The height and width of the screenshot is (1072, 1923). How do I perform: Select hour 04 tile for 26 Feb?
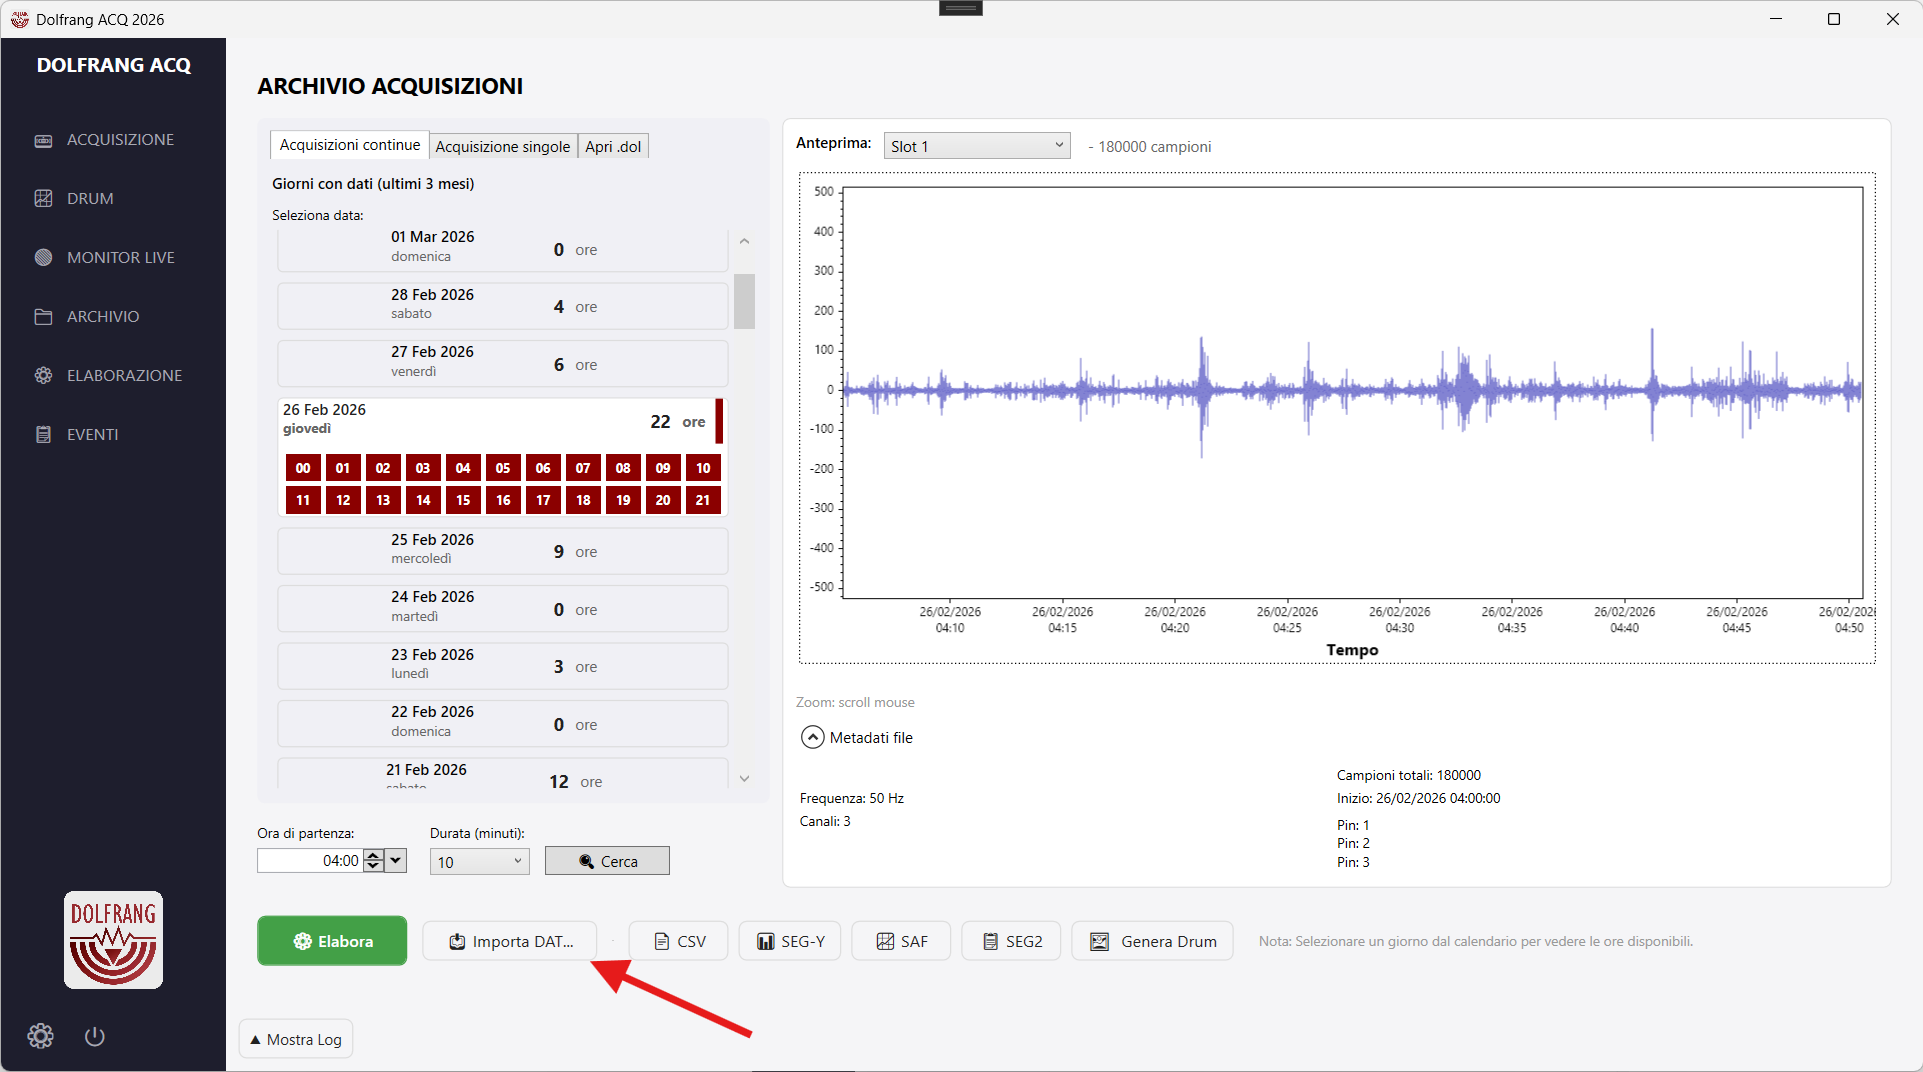(x=463, y=468)
